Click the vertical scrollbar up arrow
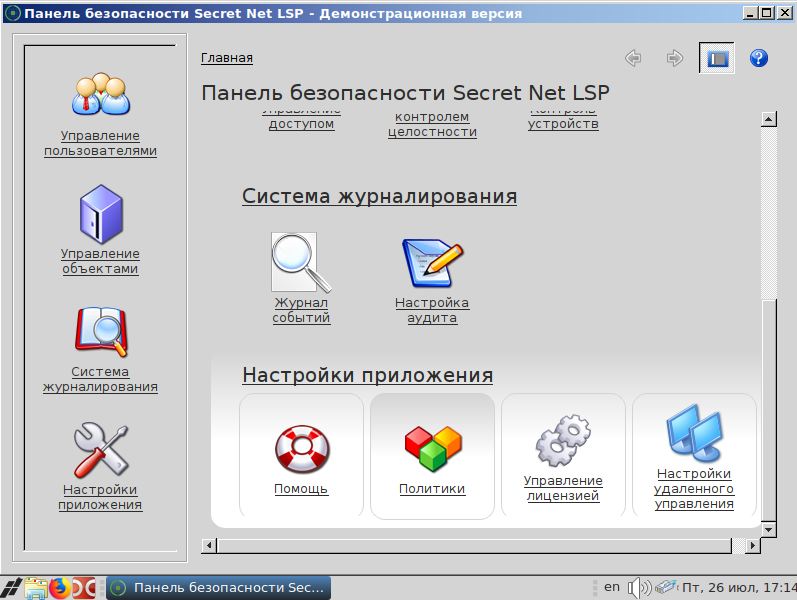 point(769,119)
